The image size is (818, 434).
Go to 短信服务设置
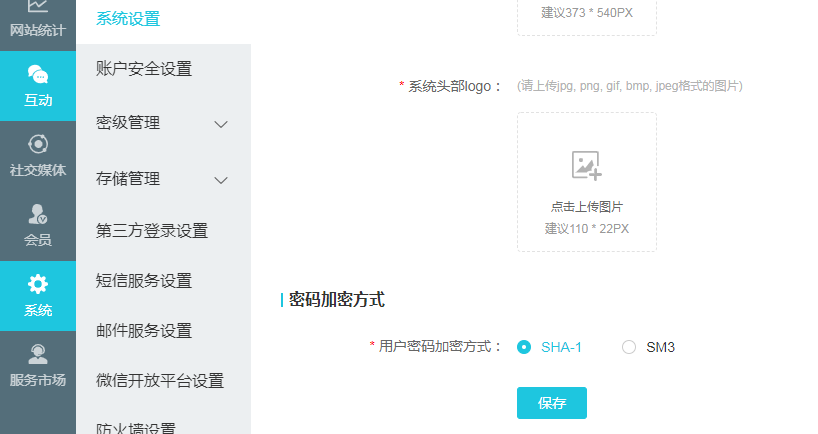coord(144,281)
